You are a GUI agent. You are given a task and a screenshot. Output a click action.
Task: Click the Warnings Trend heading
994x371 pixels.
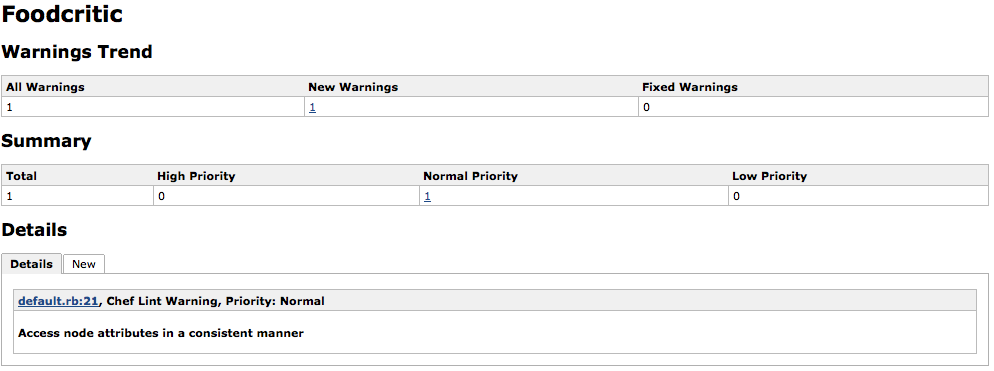pos(77,51)
